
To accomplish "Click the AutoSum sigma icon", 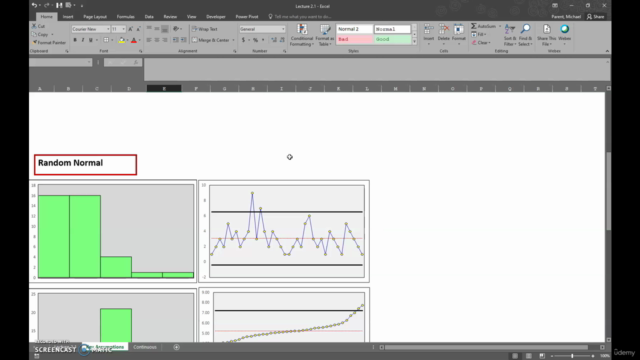I will [473, 26].
